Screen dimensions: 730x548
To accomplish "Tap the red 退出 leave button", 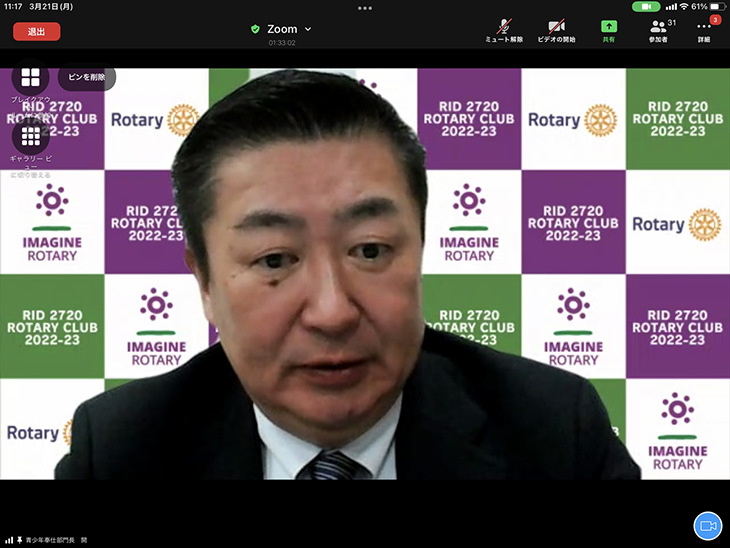I will [36, 32].
